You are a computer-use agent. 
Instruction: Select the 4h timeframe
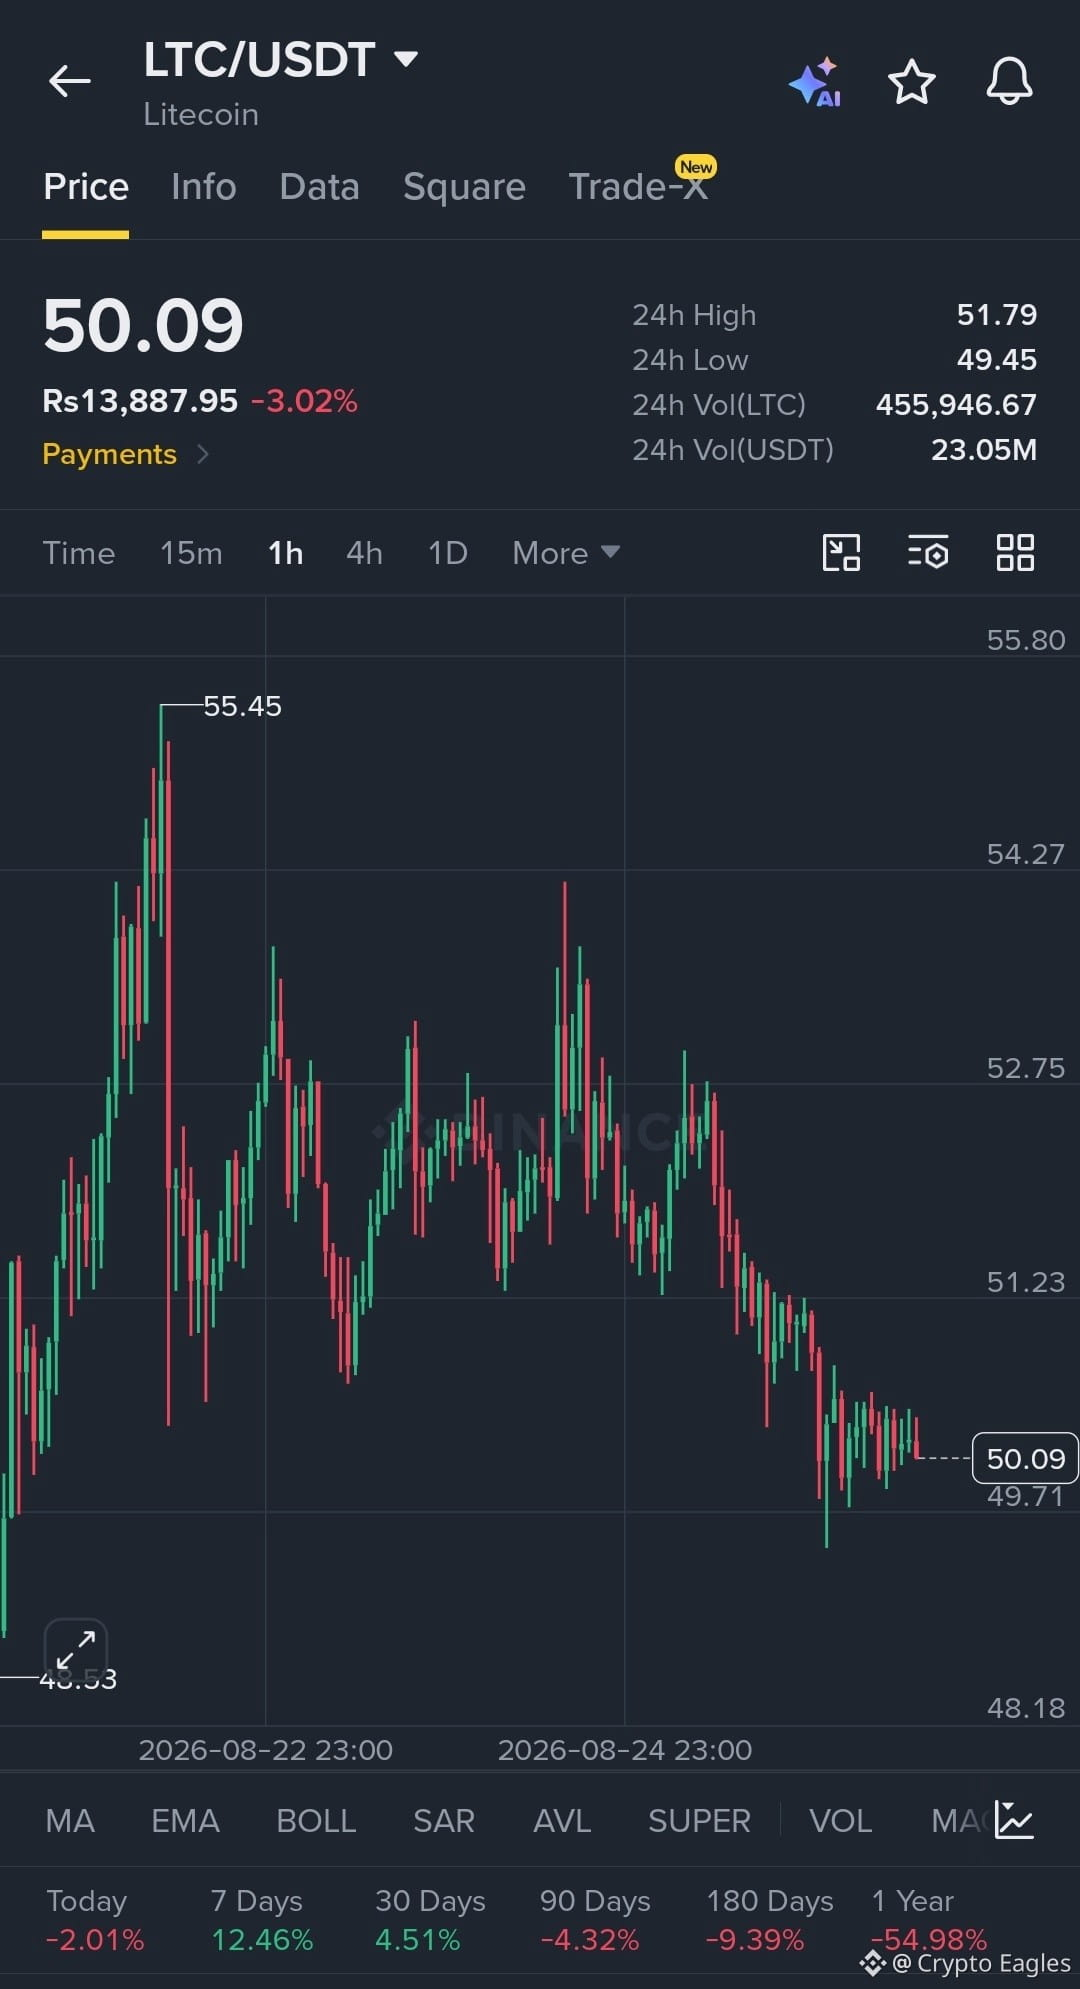[364, 553]
